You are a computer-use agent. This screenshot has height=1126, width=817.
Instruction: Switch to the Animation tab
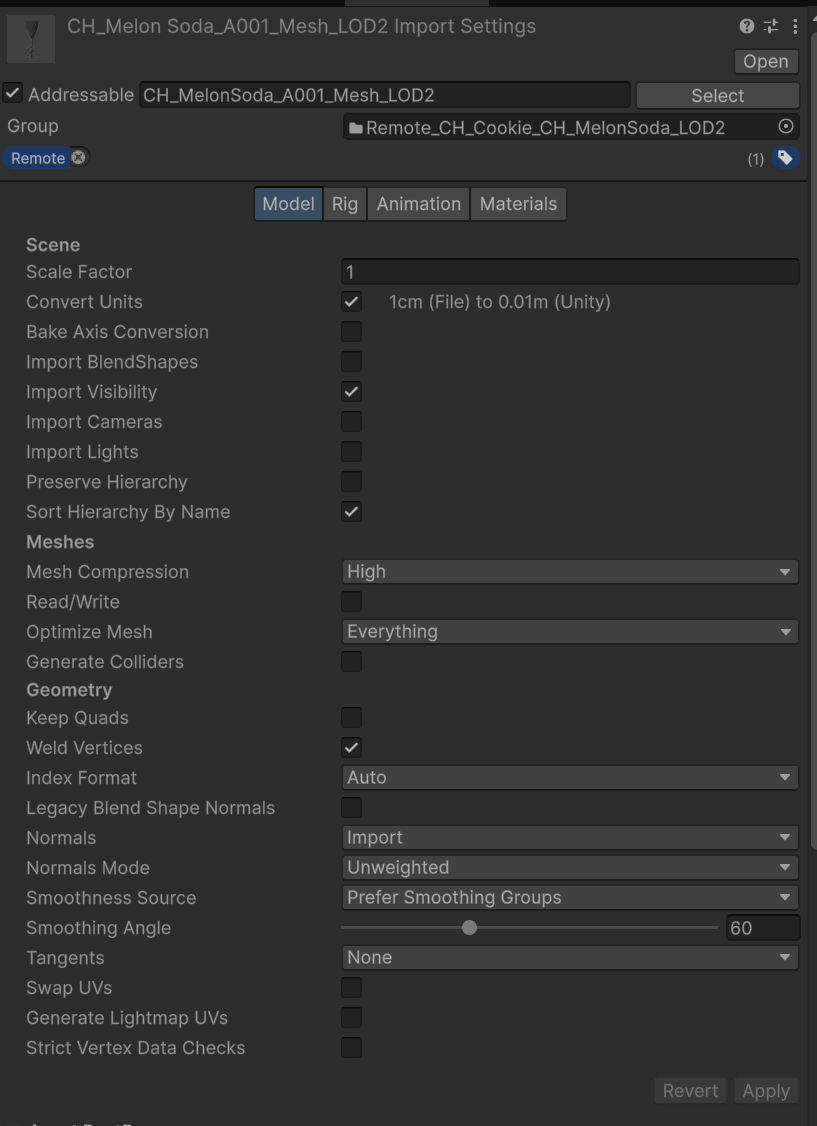point(419,204)
